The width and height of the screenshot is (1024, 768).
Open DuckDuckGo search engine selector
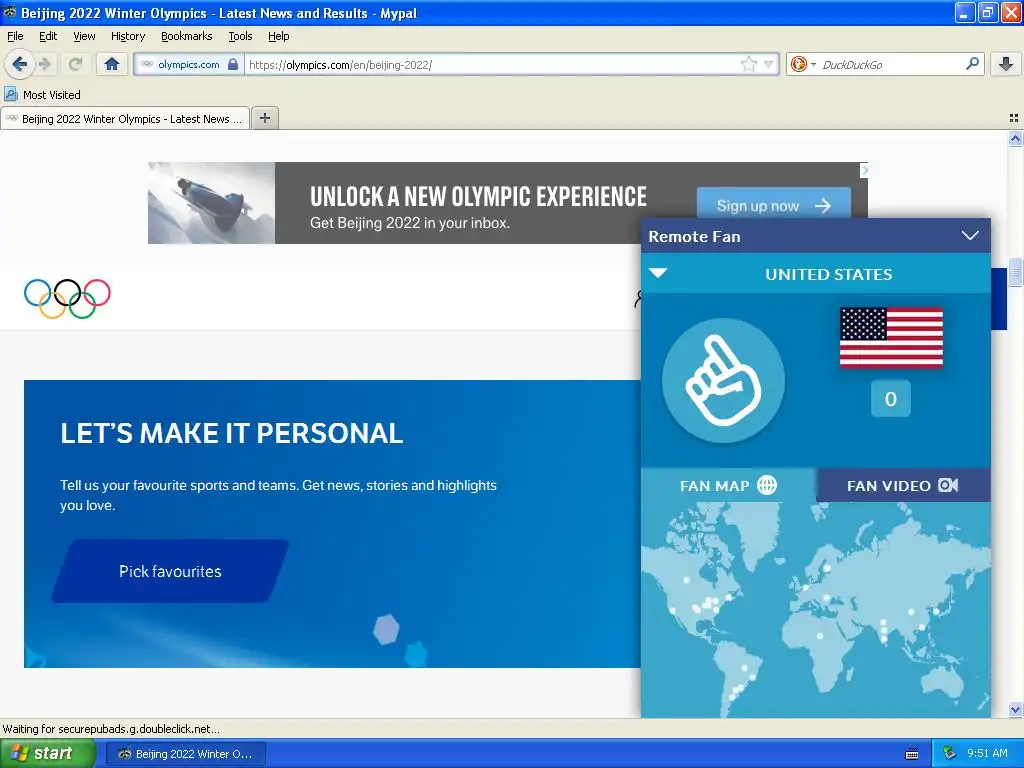(803, 64)
